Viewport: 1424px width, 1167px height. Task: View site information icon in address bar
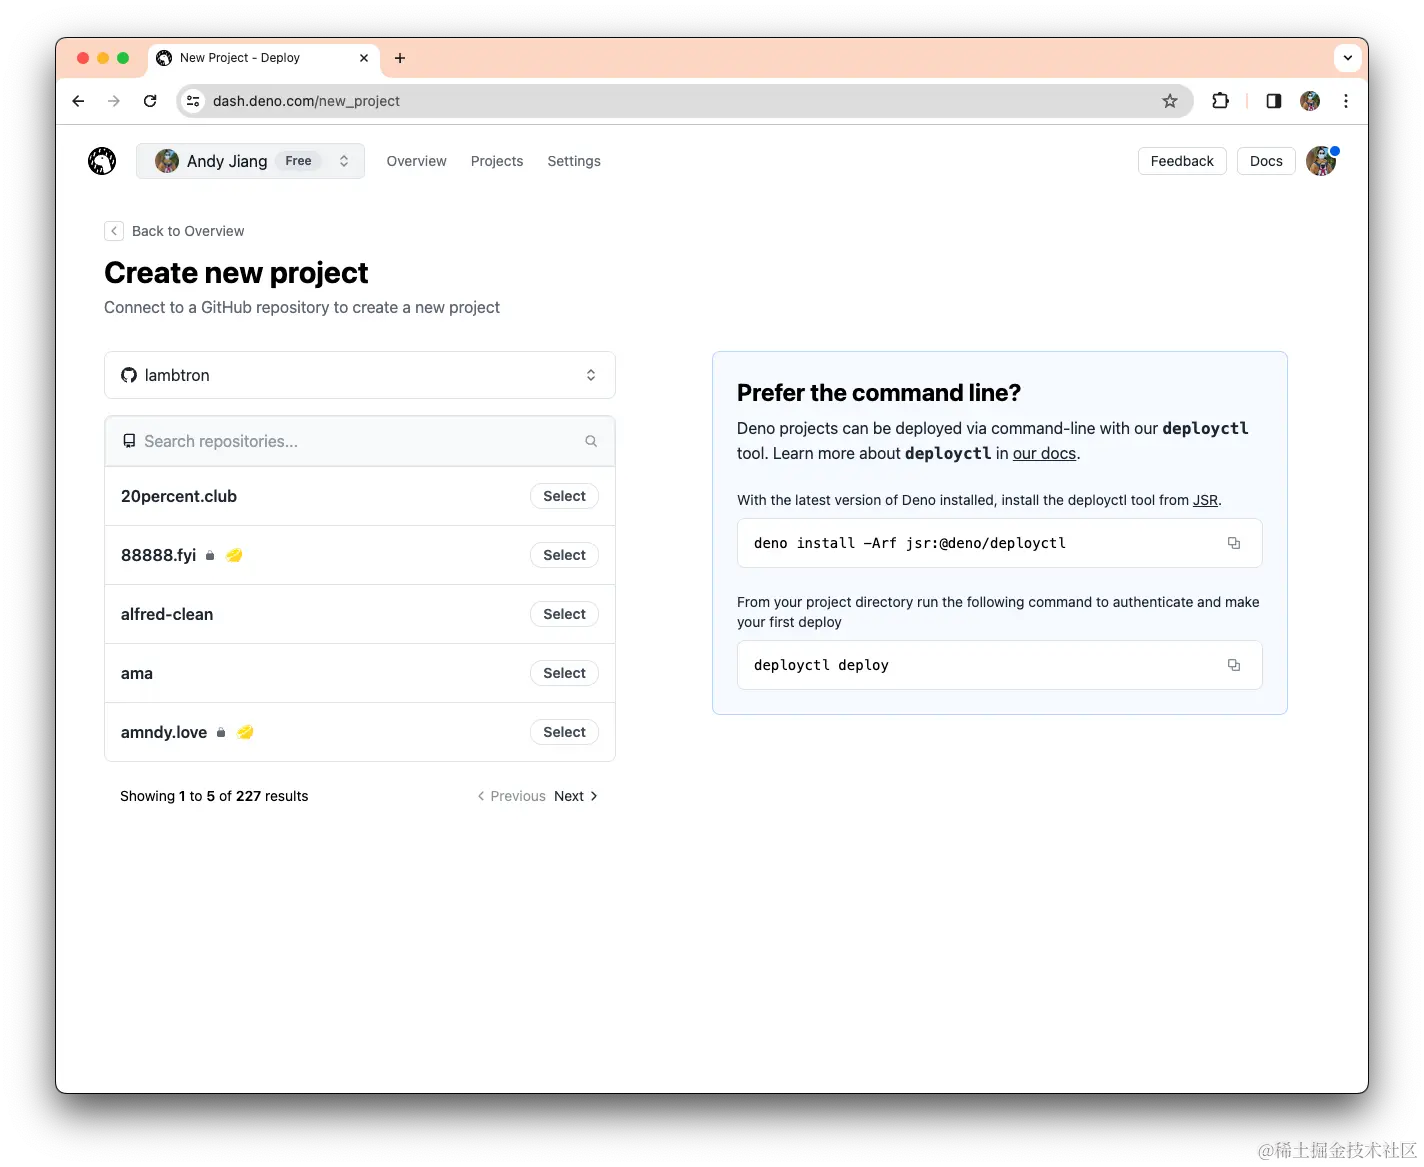(x=194, y=101)
